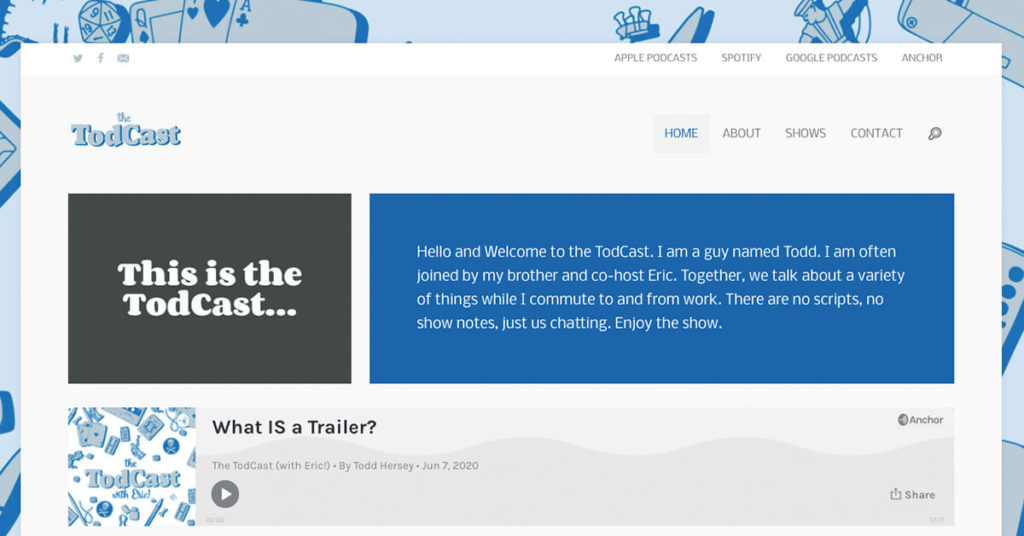Open the Shows menu item

click(x=805, y=133)
